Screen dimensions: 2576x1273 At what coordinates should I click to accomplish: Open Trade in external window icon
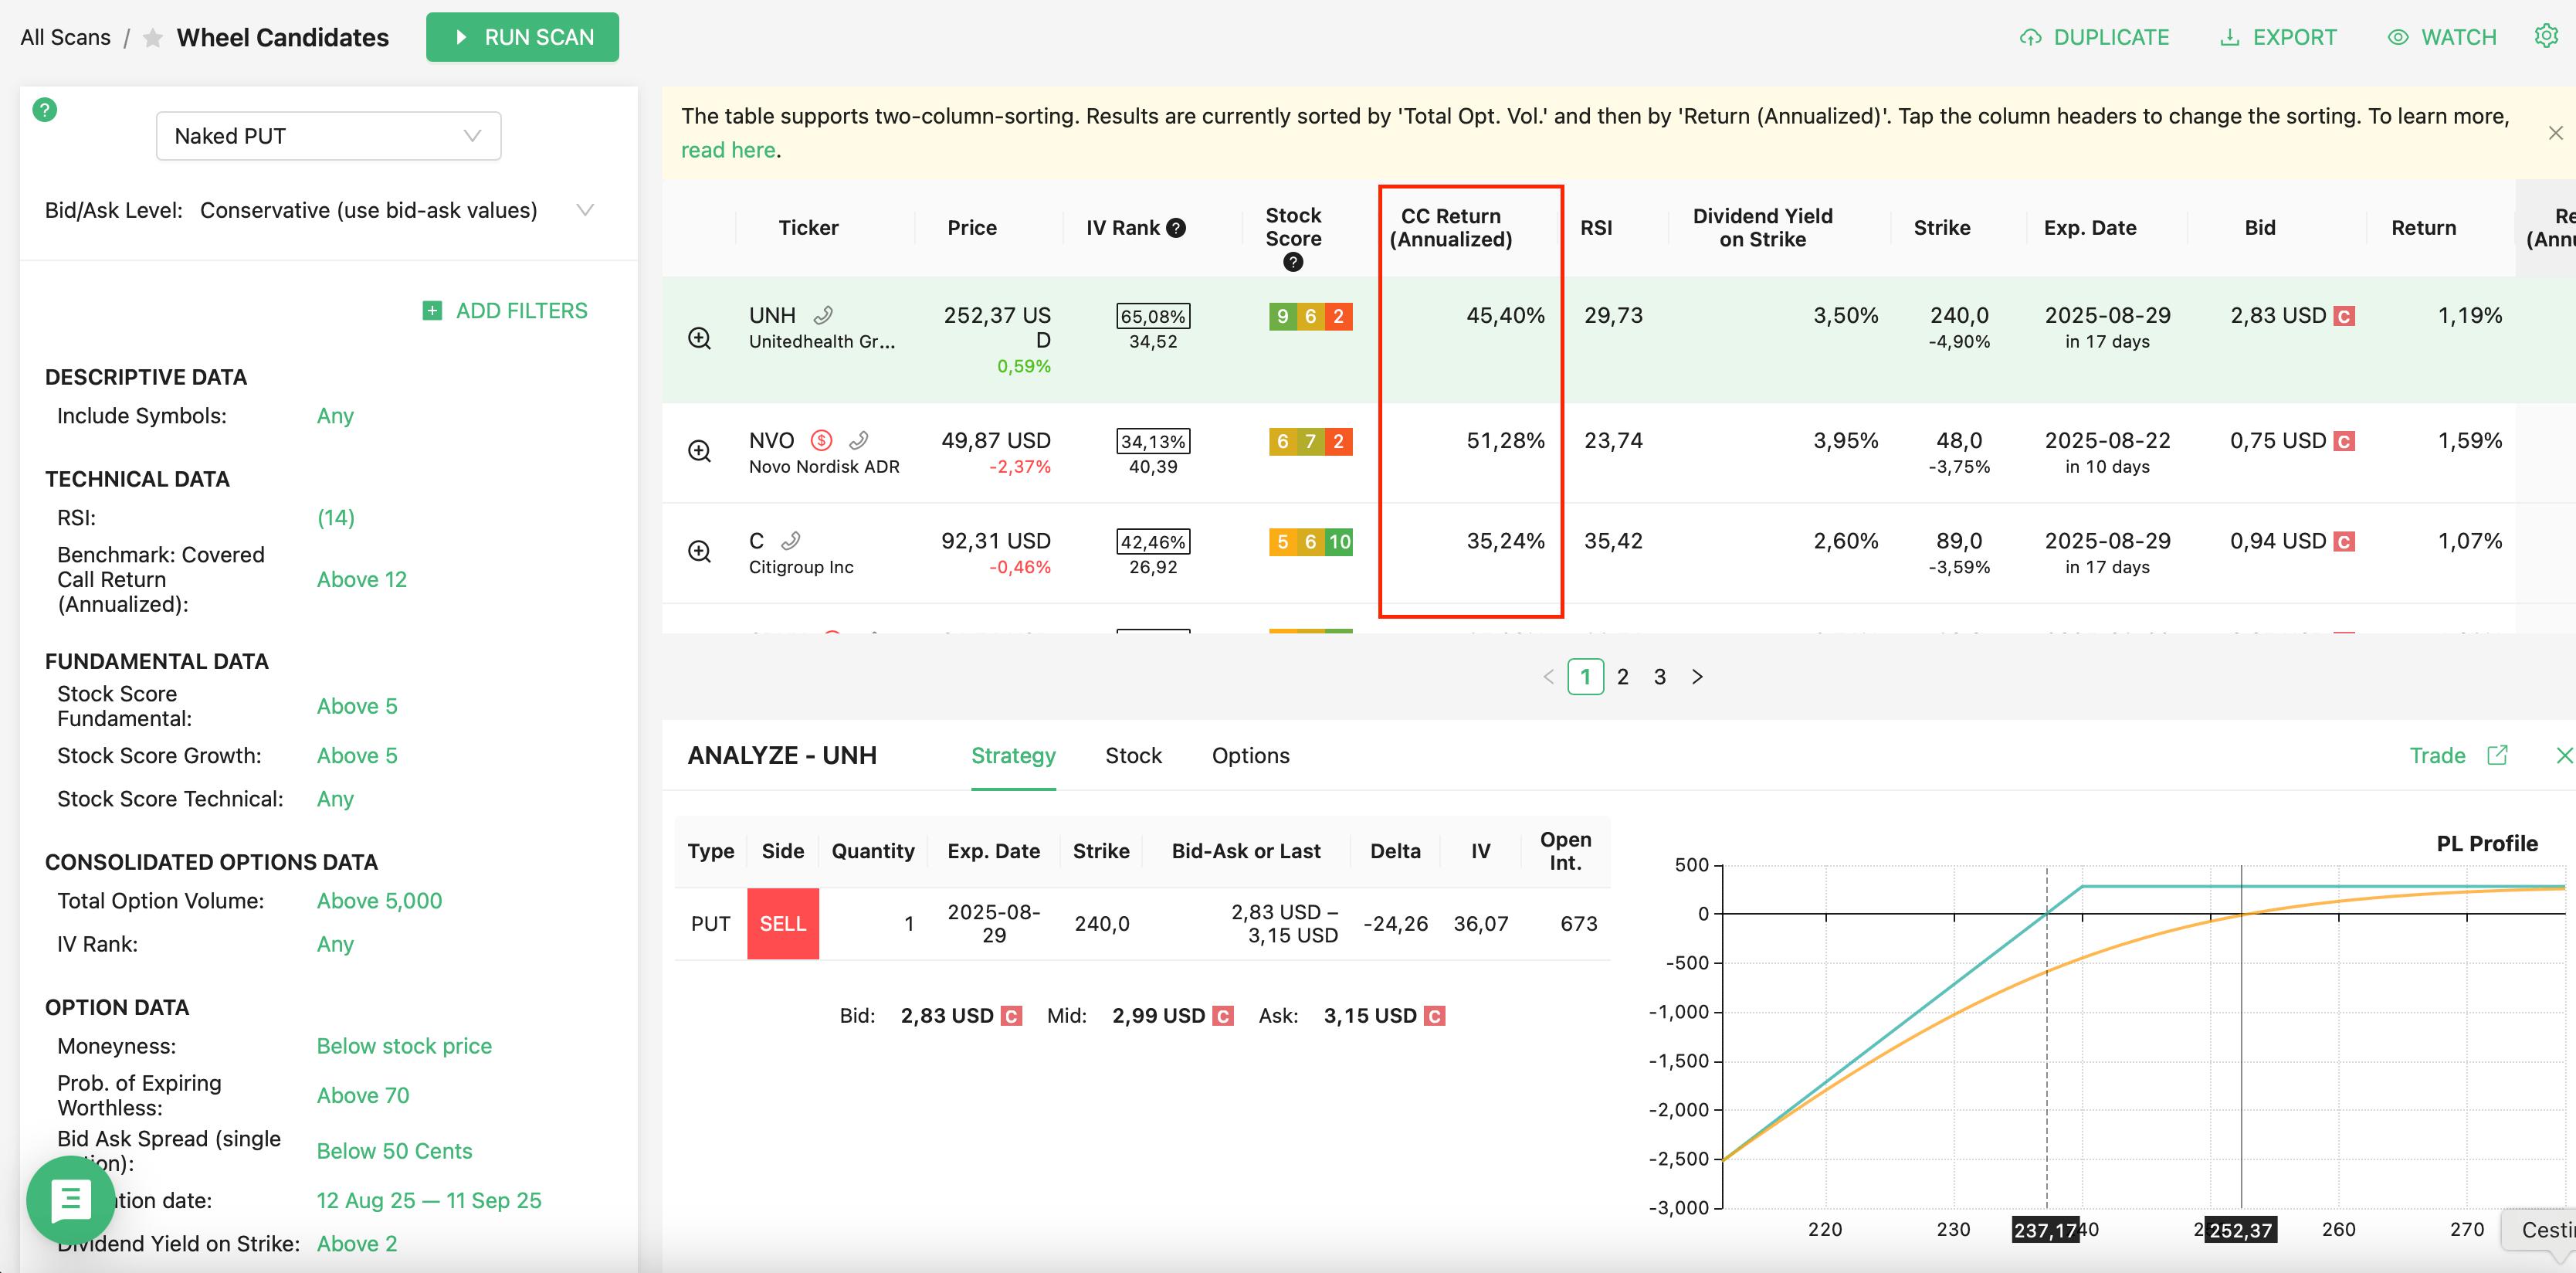click(2497, 755)
